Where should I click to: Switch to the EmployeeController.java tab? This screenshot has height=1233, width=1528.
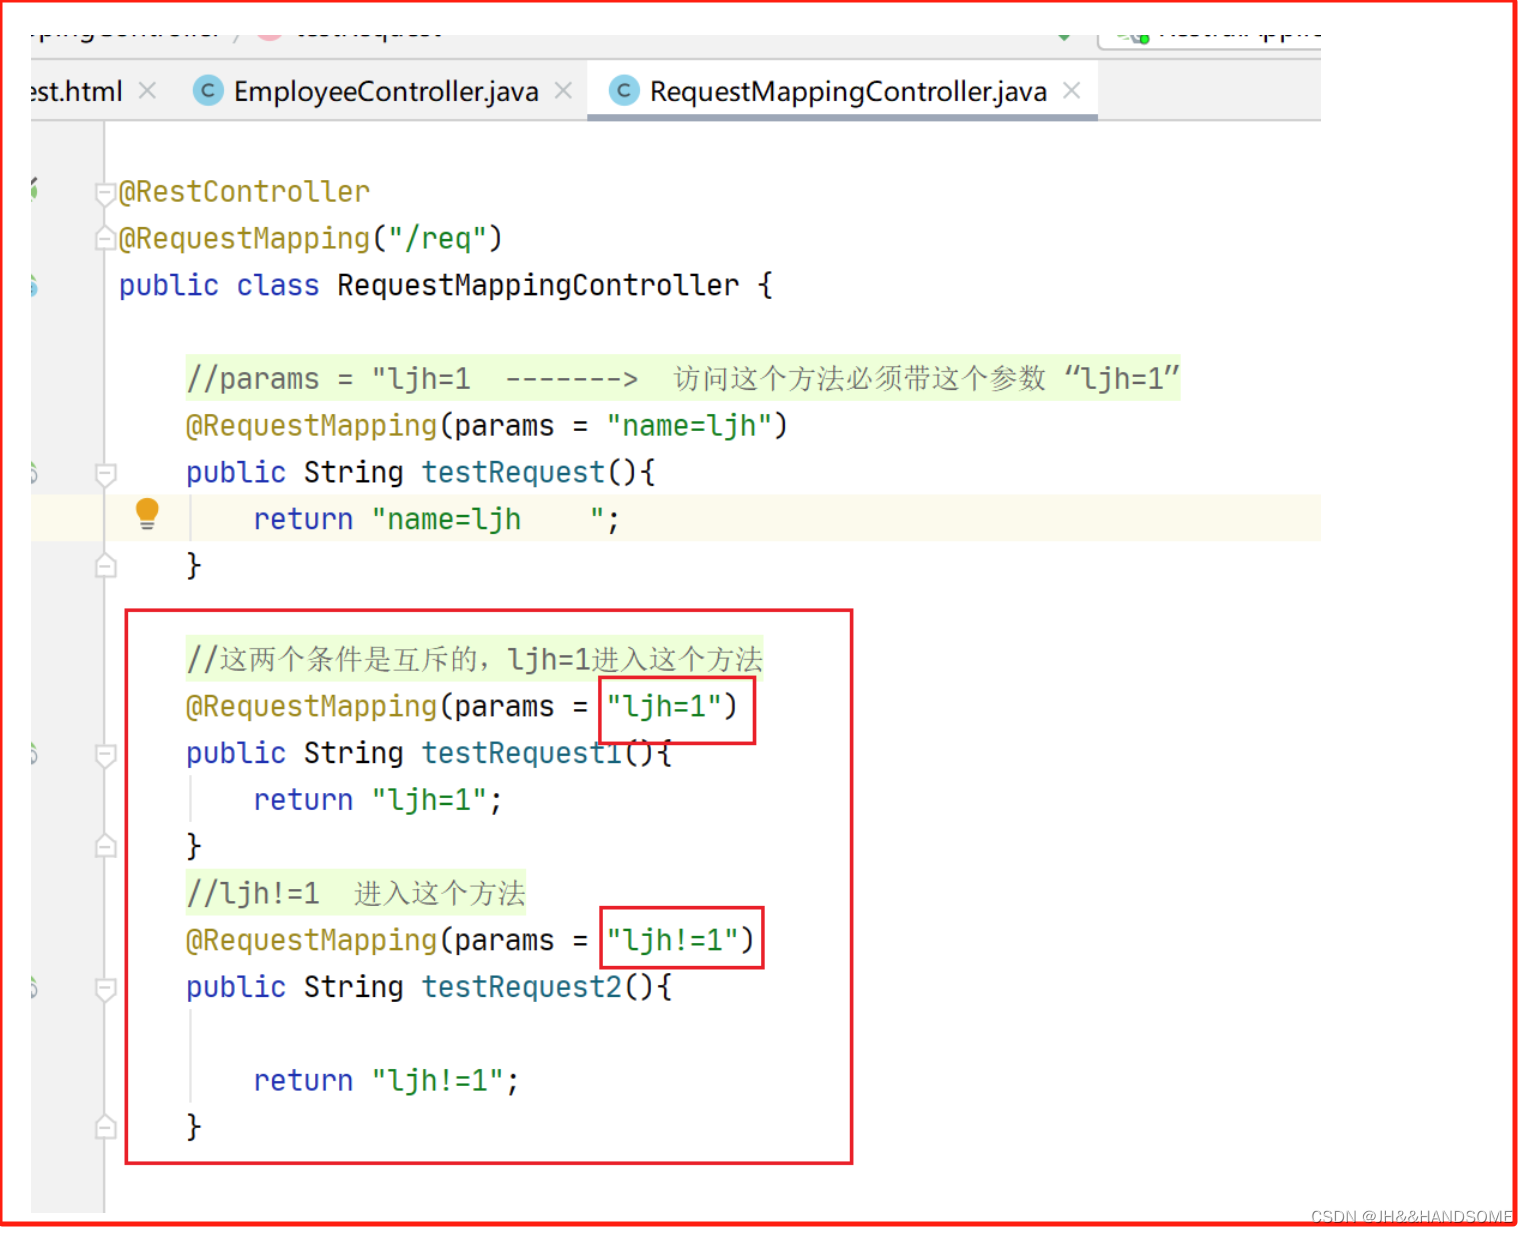[386, 92]
